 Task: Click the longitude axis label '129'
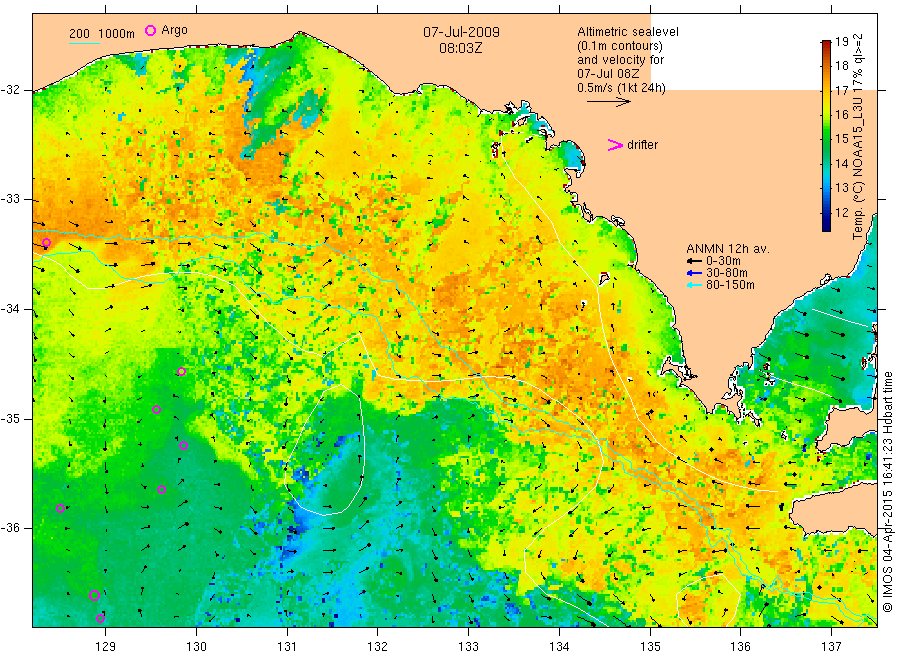(106, 647)
